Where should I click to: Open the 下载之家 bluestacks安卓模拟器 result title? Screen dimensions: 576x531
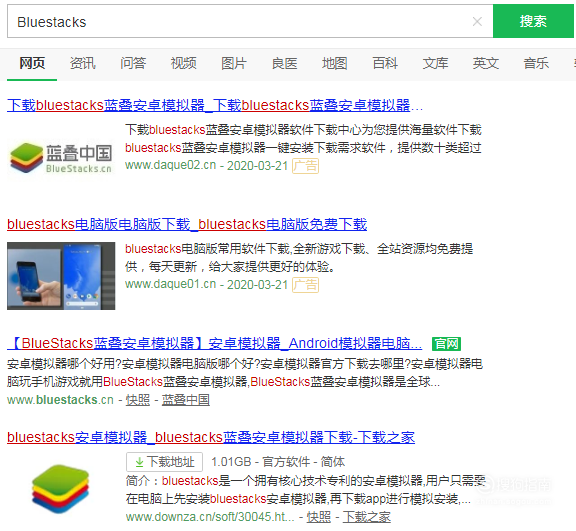coord(211,437)
